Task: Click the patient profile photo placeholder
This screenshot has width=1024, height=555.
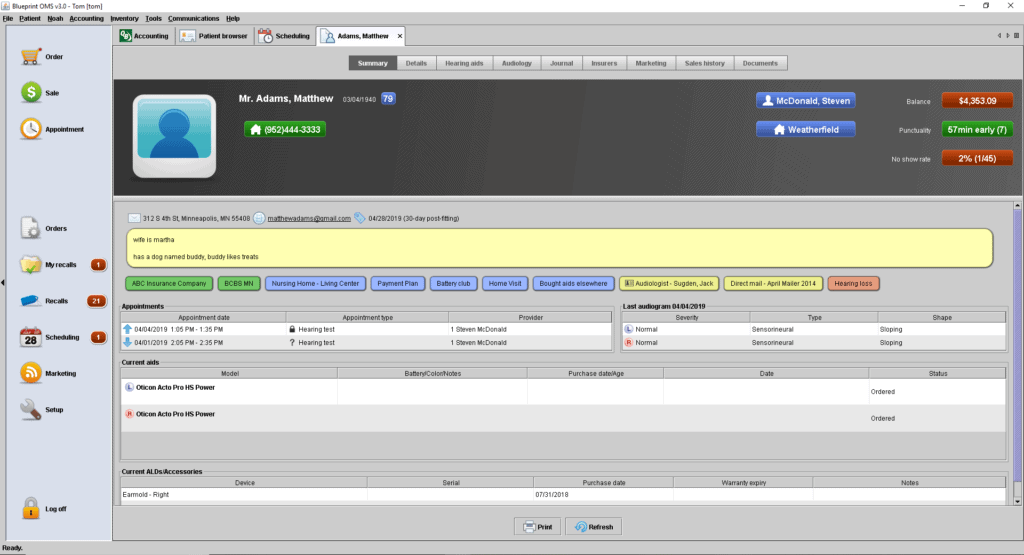Action: coord(175,137)
